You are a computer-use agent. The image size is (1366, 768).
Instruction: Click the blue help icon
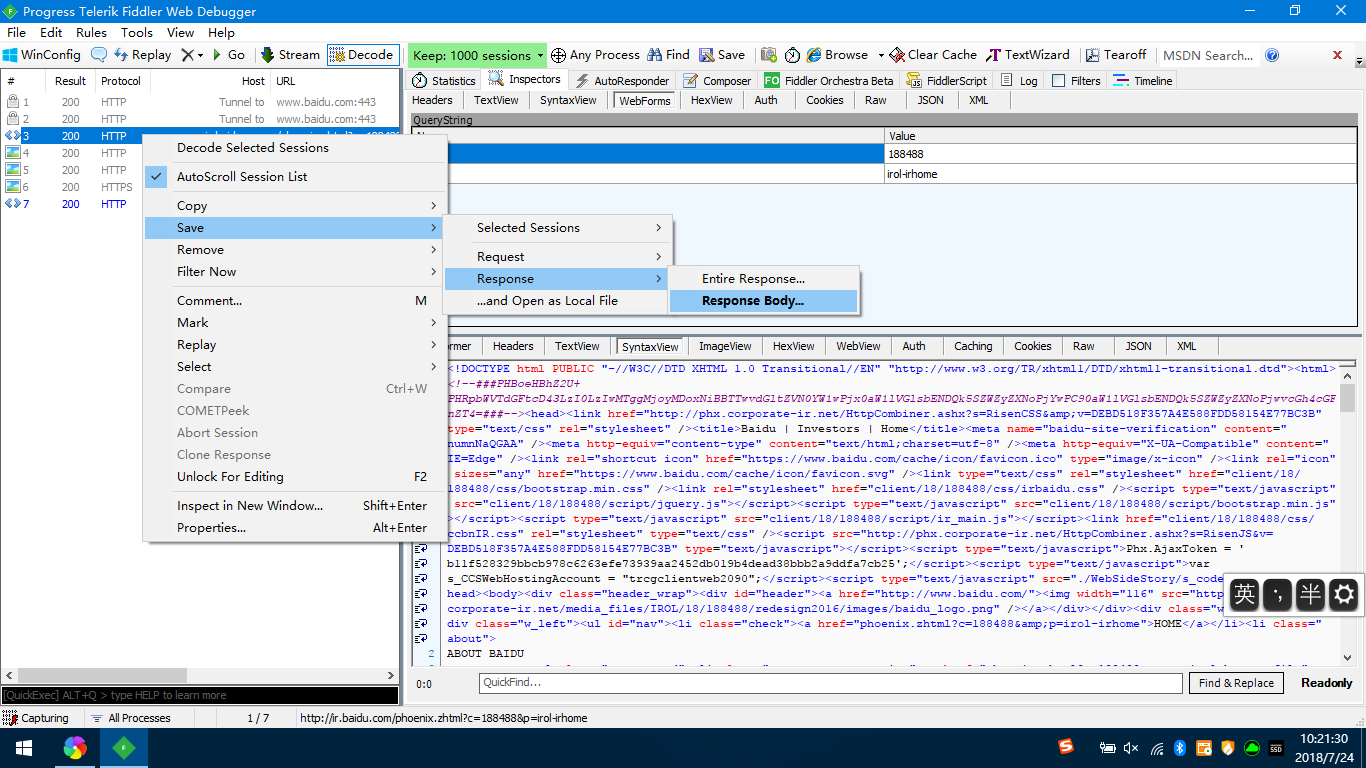click(x=1272, y=55)
